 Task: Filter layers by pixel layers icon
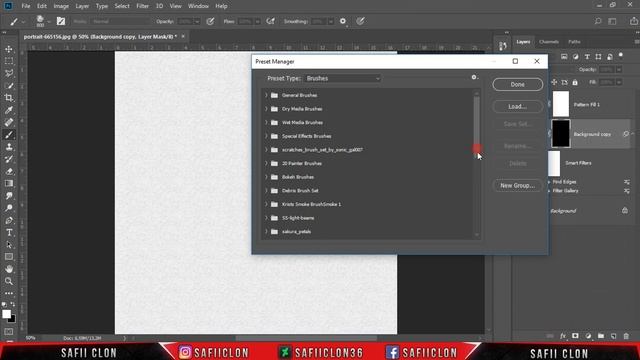[564, 57]
